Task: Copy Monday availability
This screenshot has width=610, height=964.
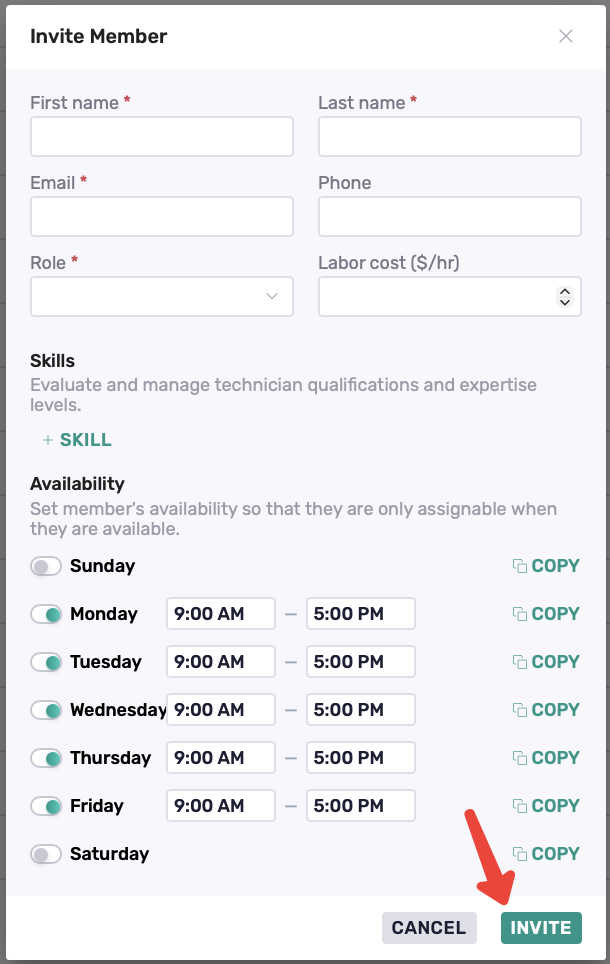Action: pyautogui.click(x=546, y=614)
